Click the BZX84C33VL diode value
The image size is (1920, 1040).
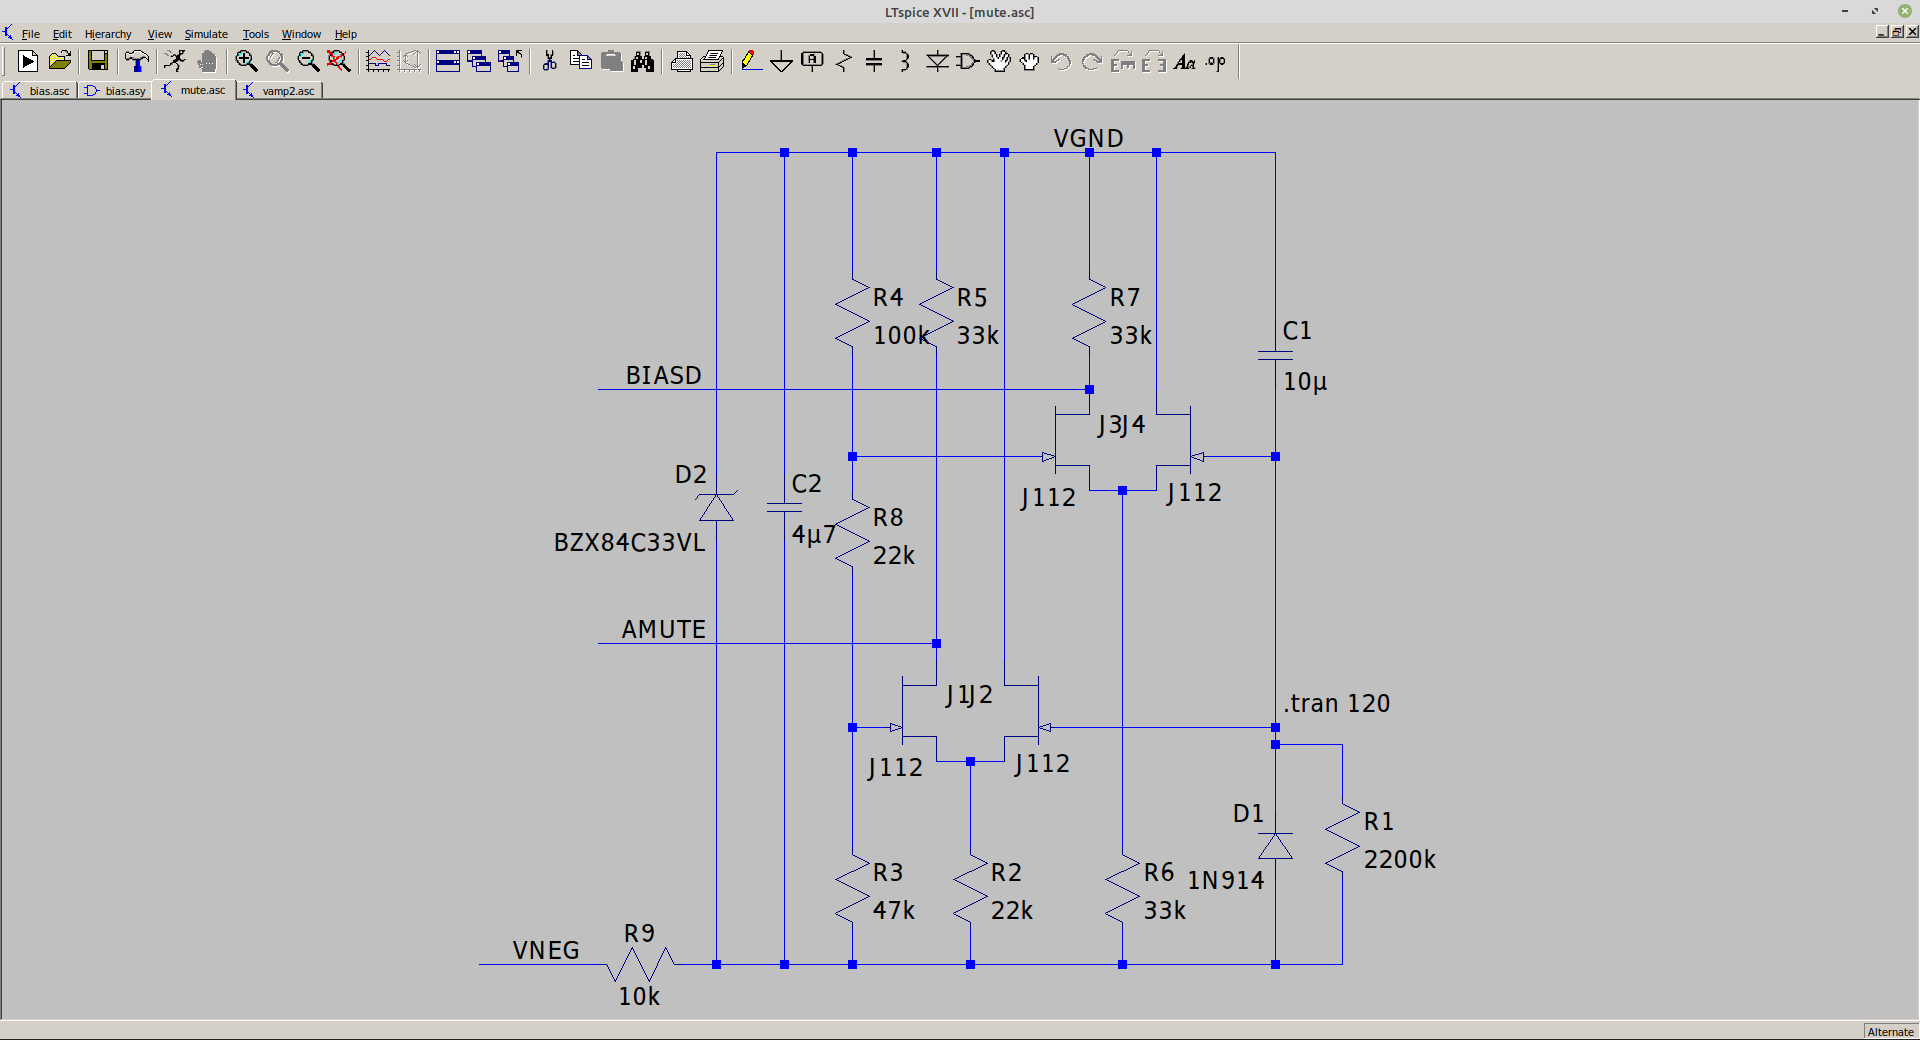tap(630, 542)
